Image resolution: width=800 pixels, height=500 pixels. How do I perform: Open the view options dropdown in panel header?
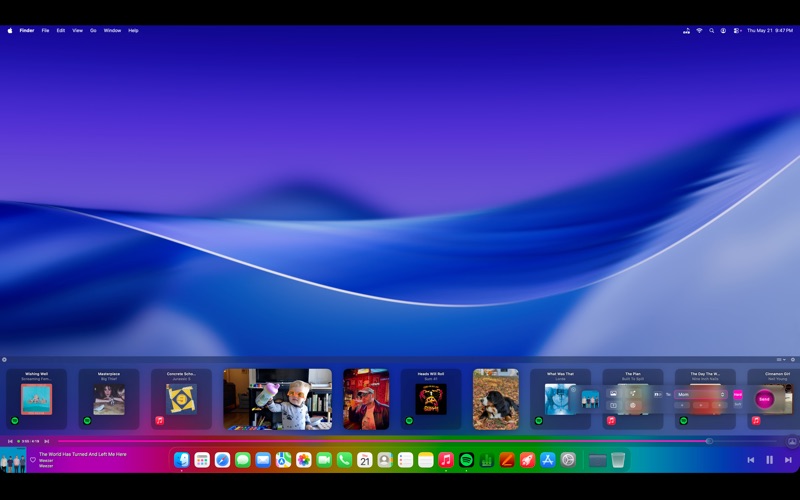tap(781, 360)
